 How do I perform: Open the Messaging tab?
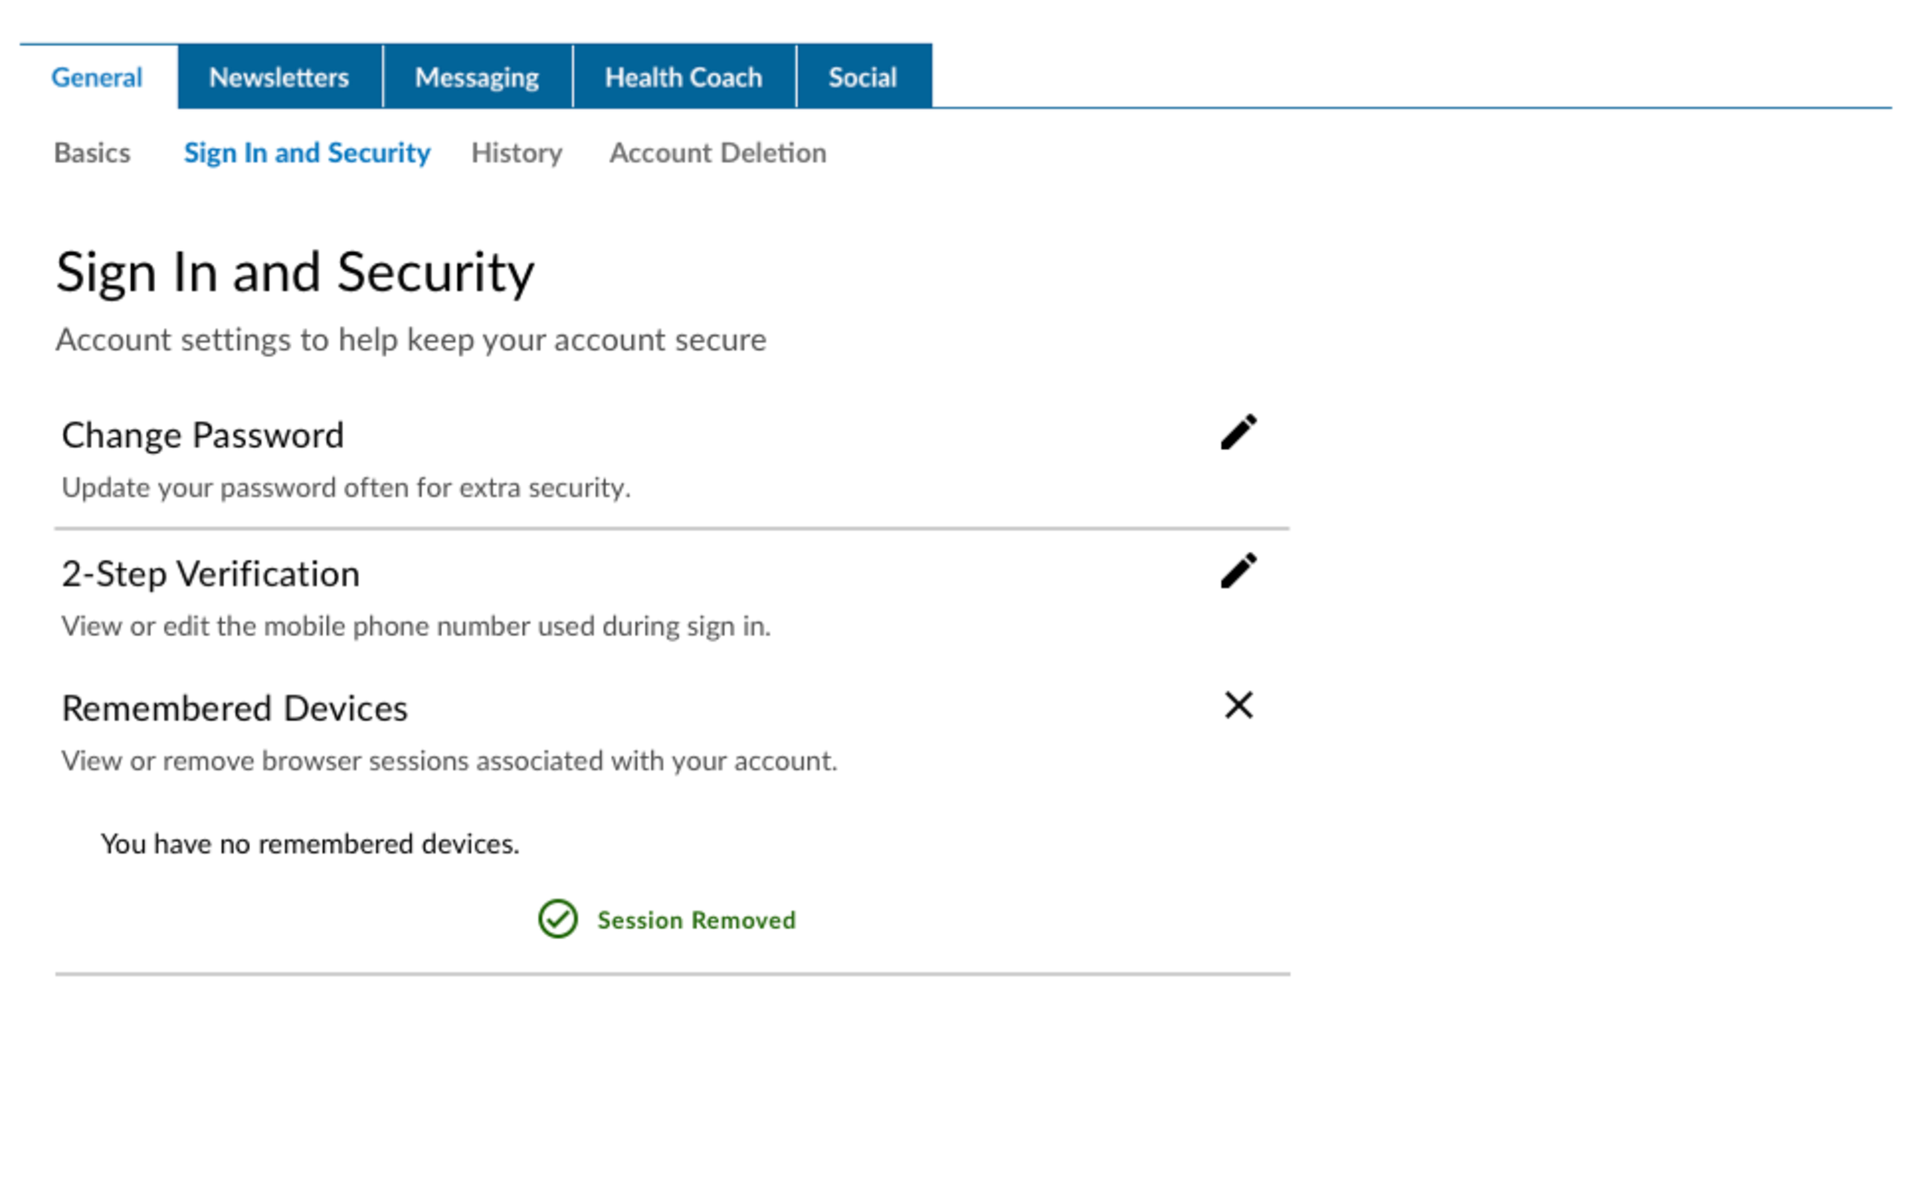point(477,77)
